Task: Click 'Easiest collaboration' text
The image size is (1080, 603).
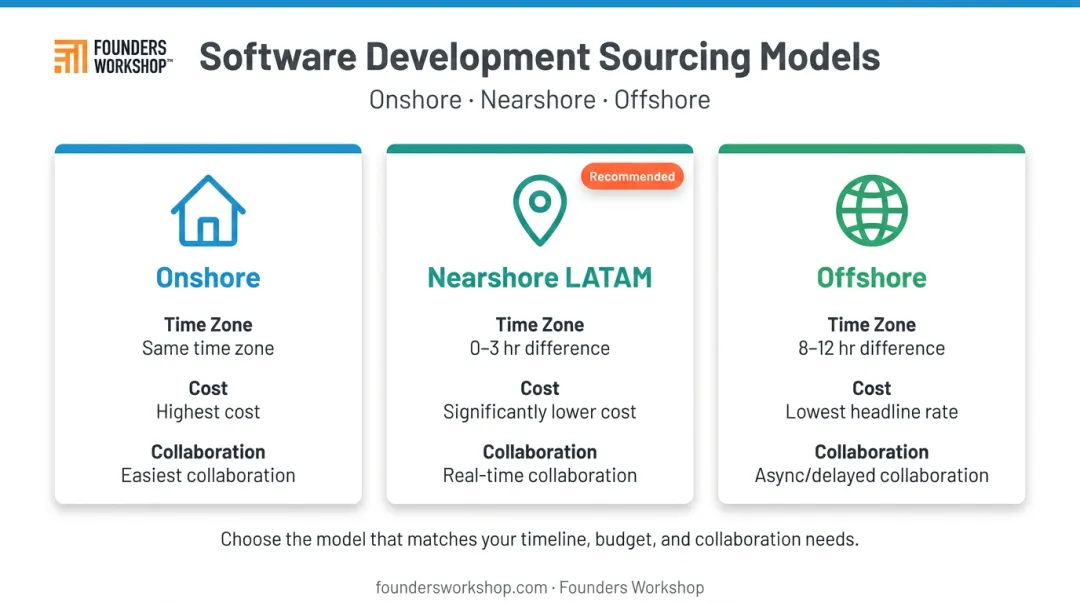Action: click(x=208, y=476)
